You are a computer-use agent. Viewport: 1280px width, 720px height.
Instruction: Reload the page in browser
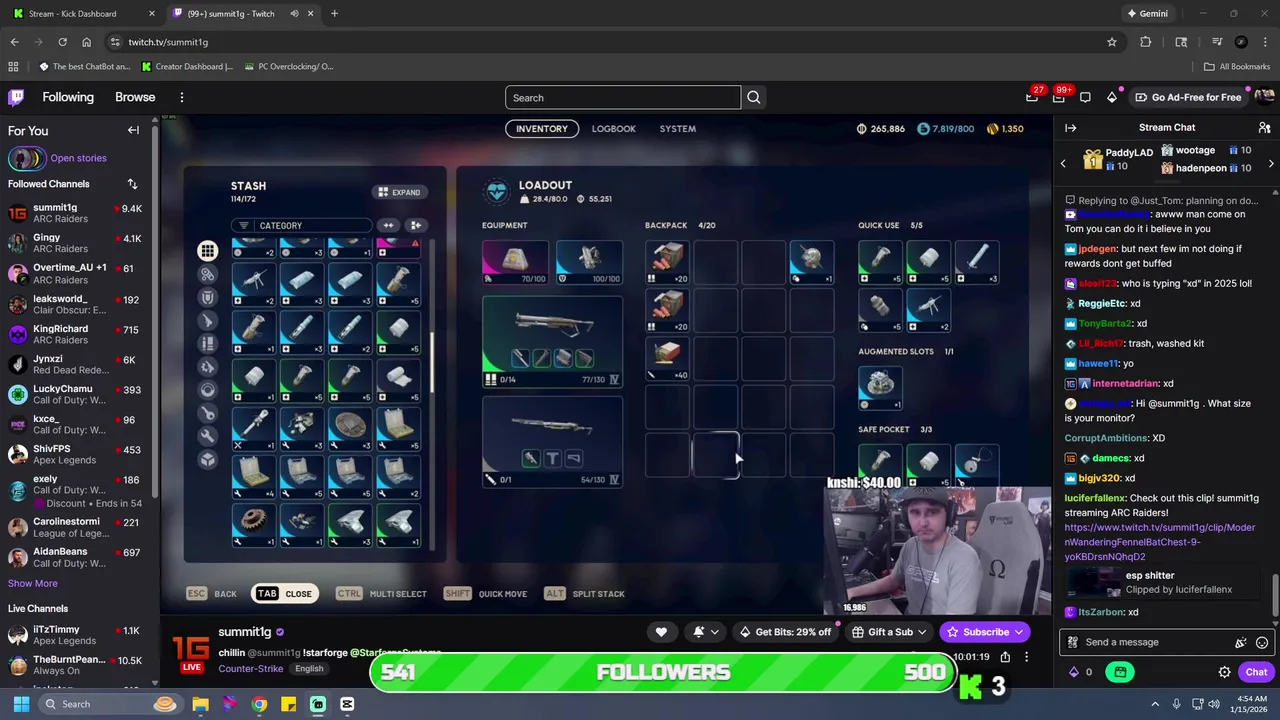coord(62,42)
